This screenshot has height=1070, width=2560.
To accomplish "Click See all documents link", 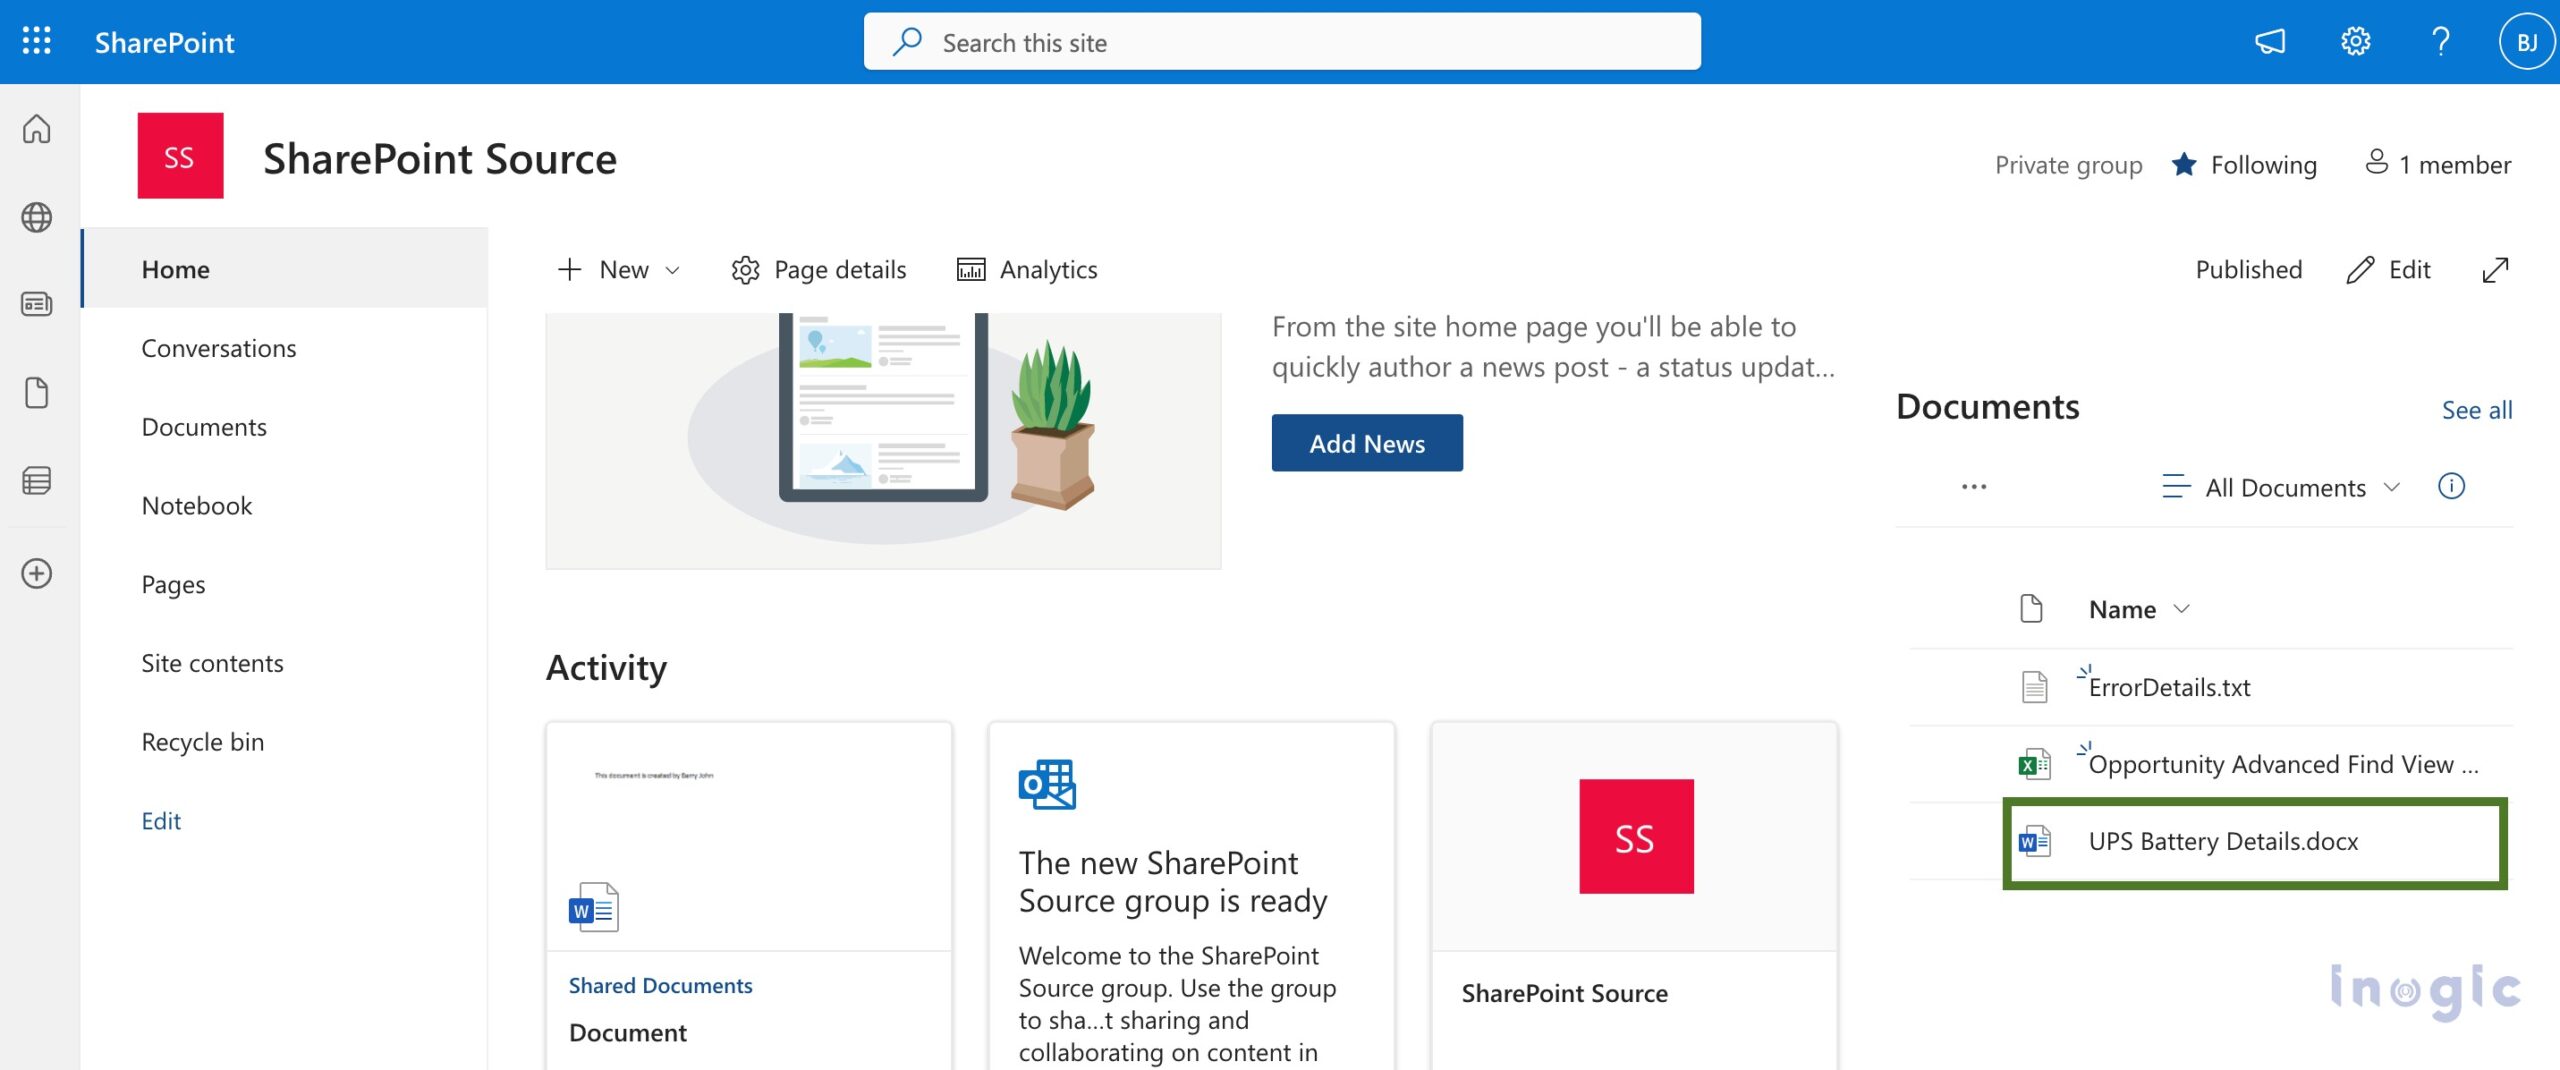I will tap(2477, 410).
